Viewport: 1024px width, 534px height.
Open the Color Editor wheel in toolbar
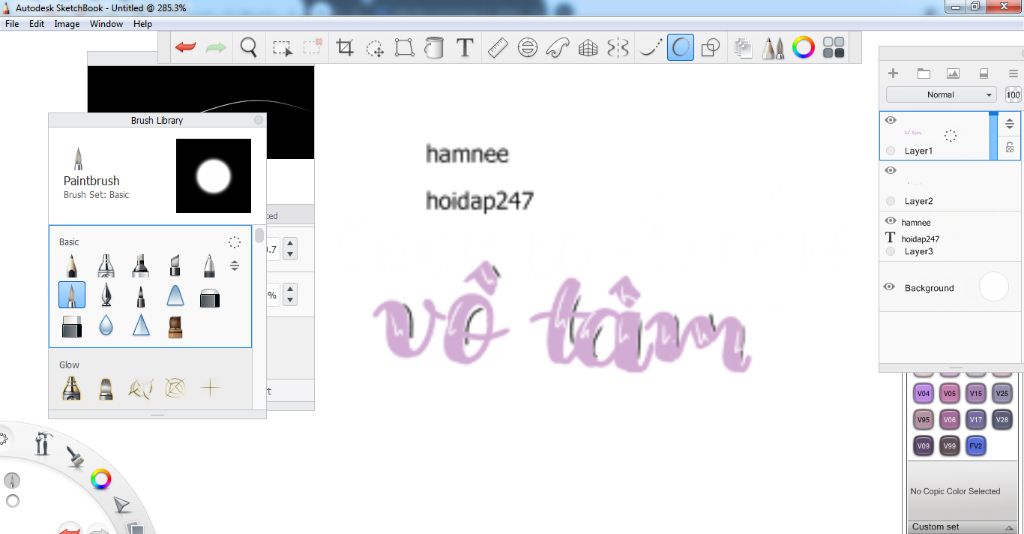(x=803, y=47)
